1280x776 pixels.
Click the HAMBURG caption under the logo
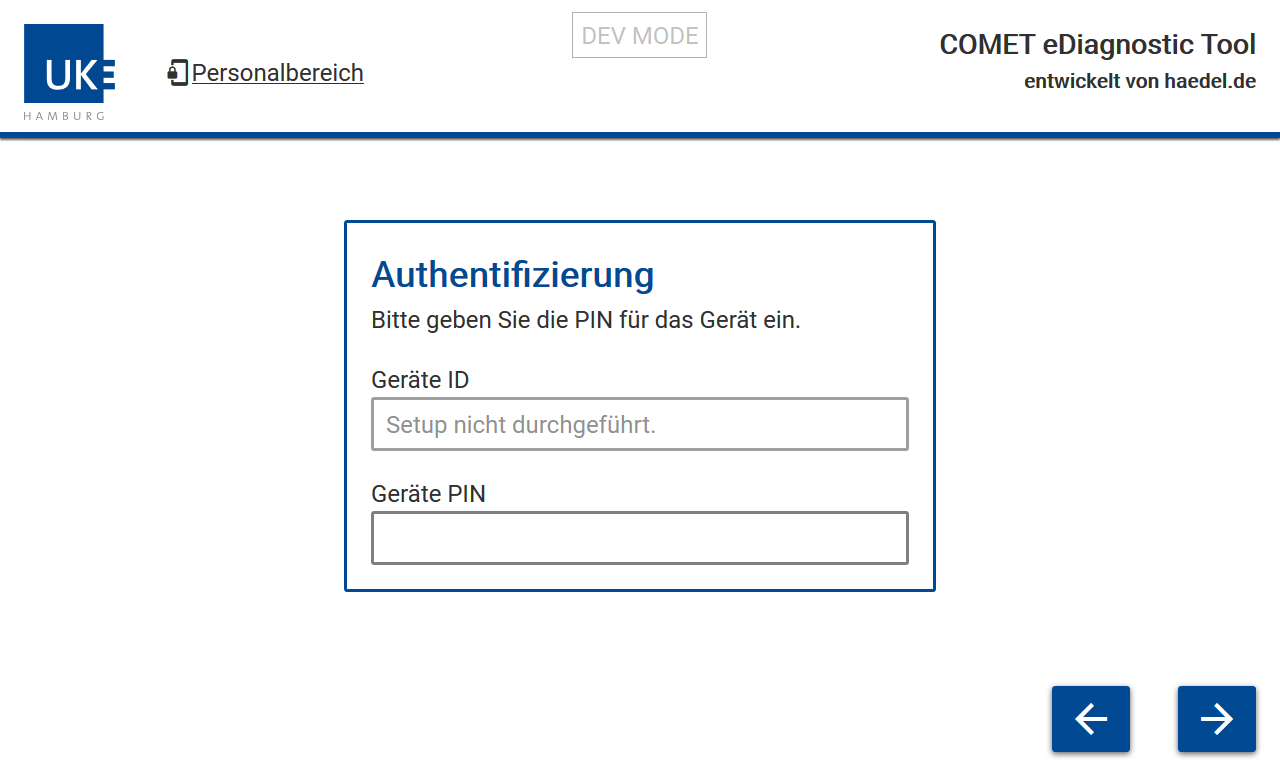click(x=65, y=116)
